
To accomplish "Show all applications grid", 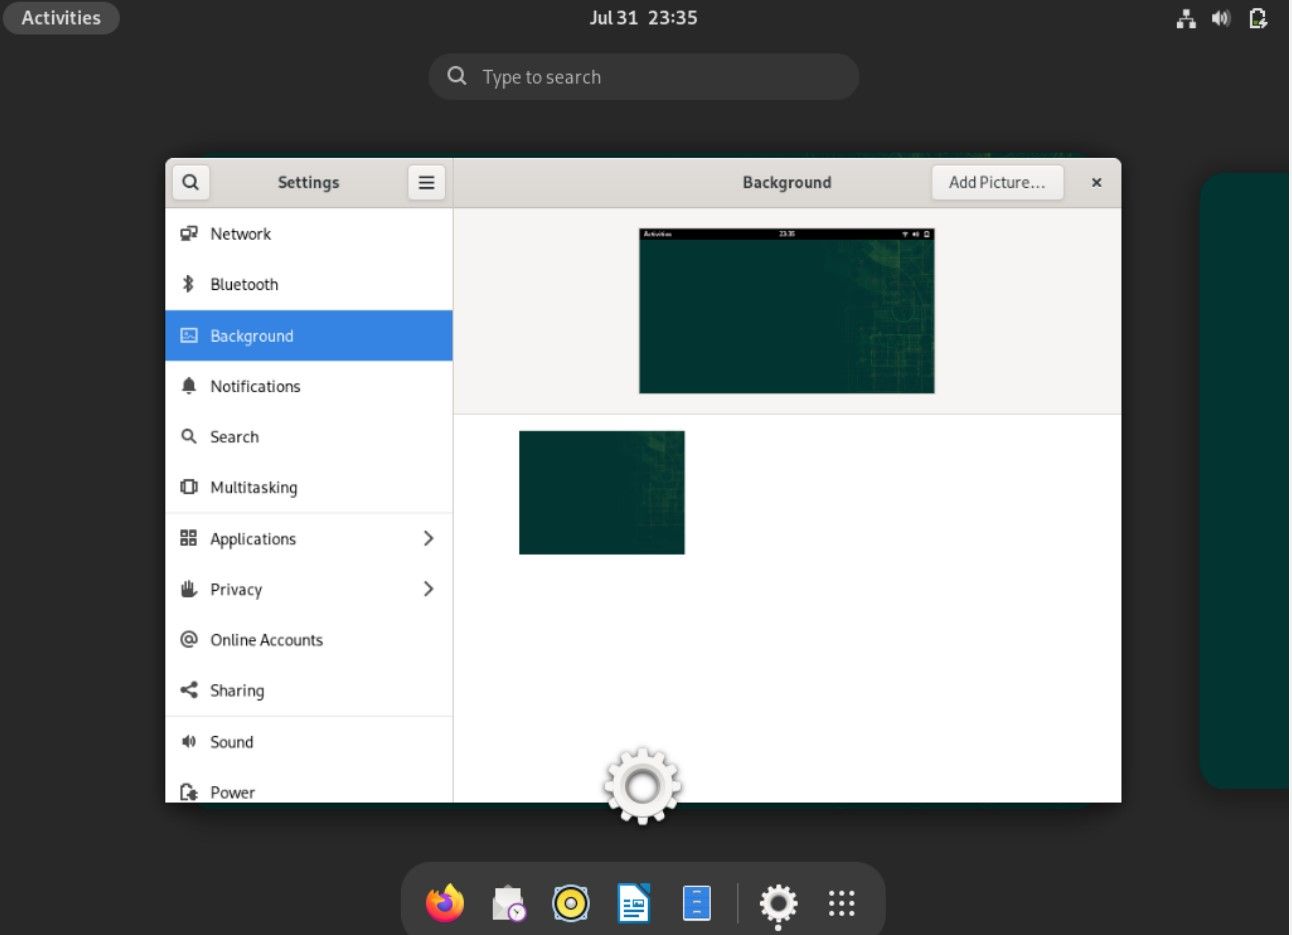I will [x=842, y=904].
